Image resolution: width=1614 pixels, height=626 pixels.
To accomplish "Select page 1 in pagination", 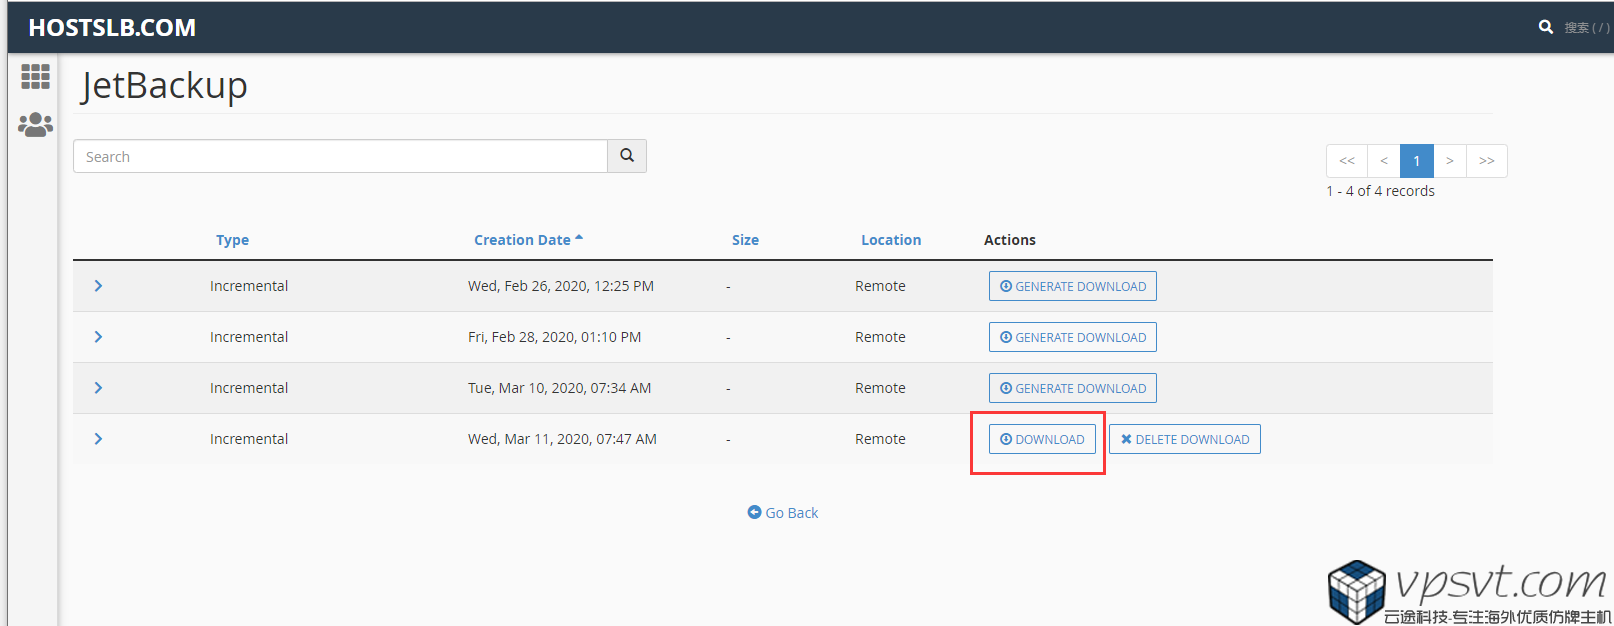I will coord(1416,161).
